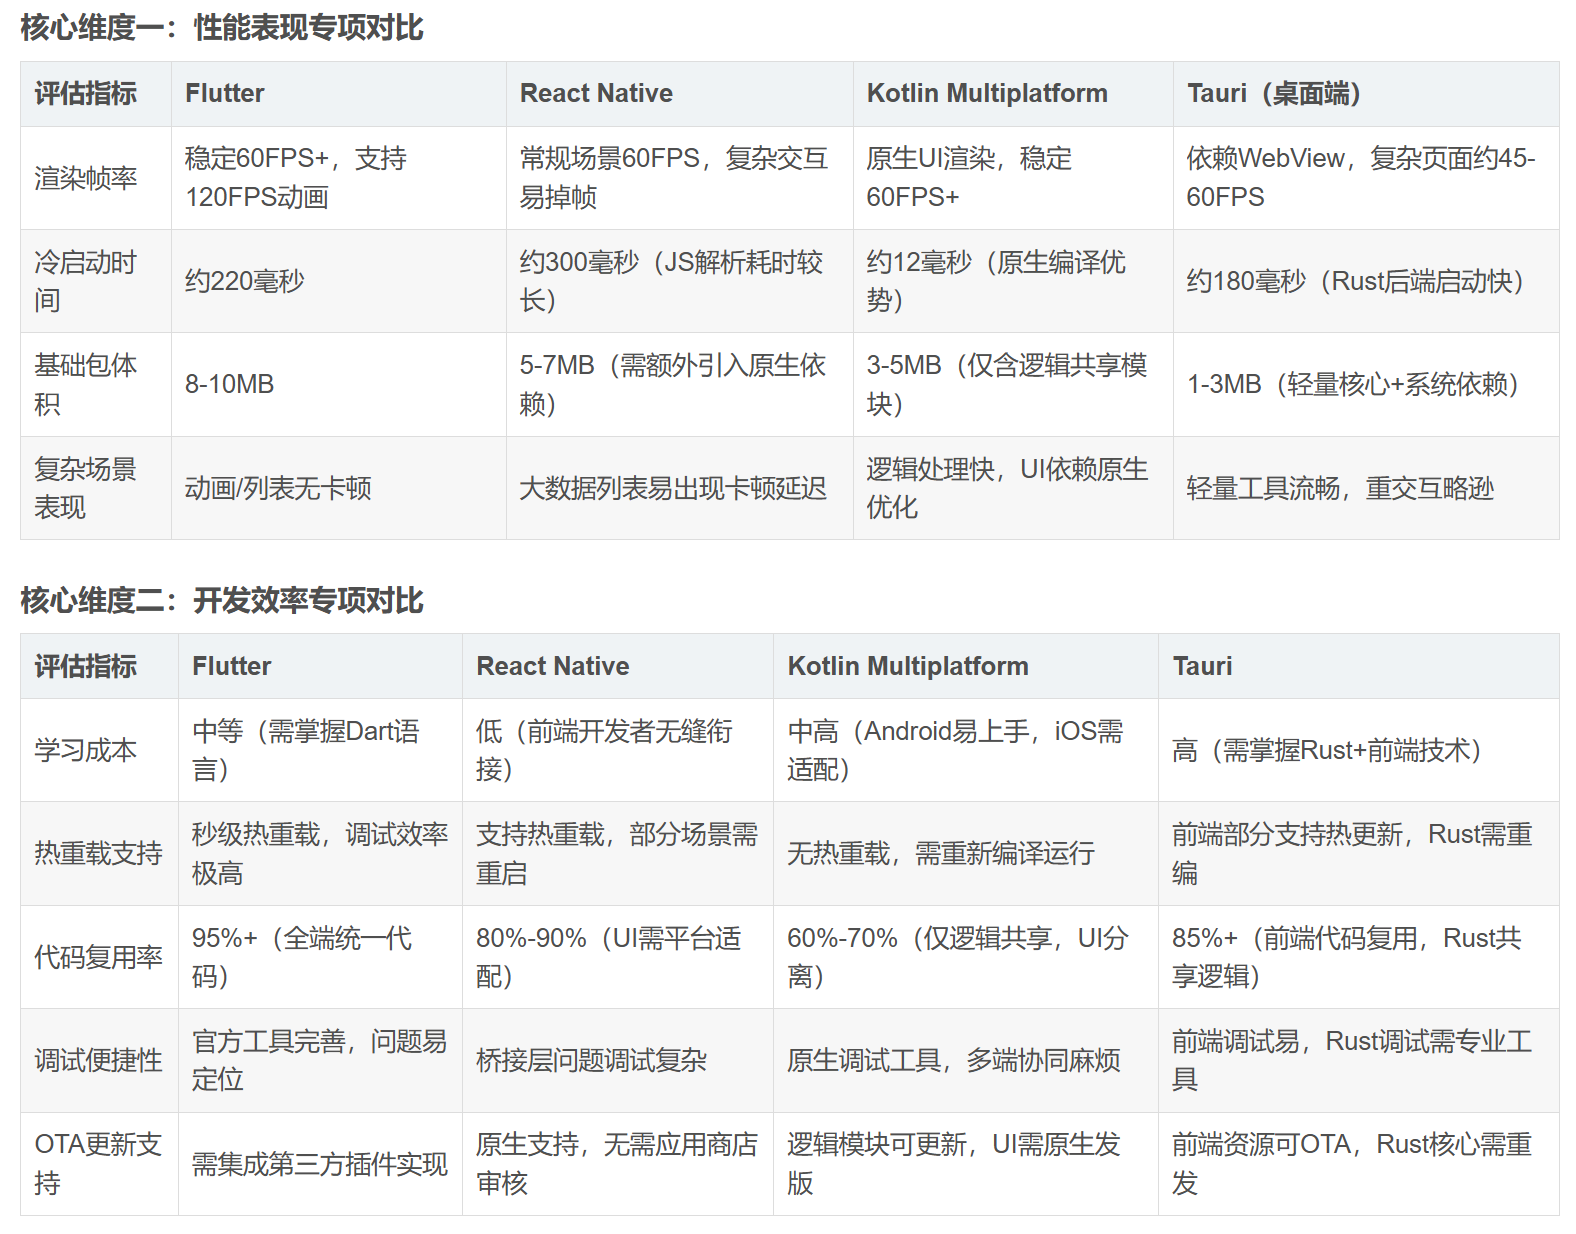Click cell 约180毫秒（Rust后端启动快）
1576x1234 pixels.
pyautogui.click(x=1365, y=281)
